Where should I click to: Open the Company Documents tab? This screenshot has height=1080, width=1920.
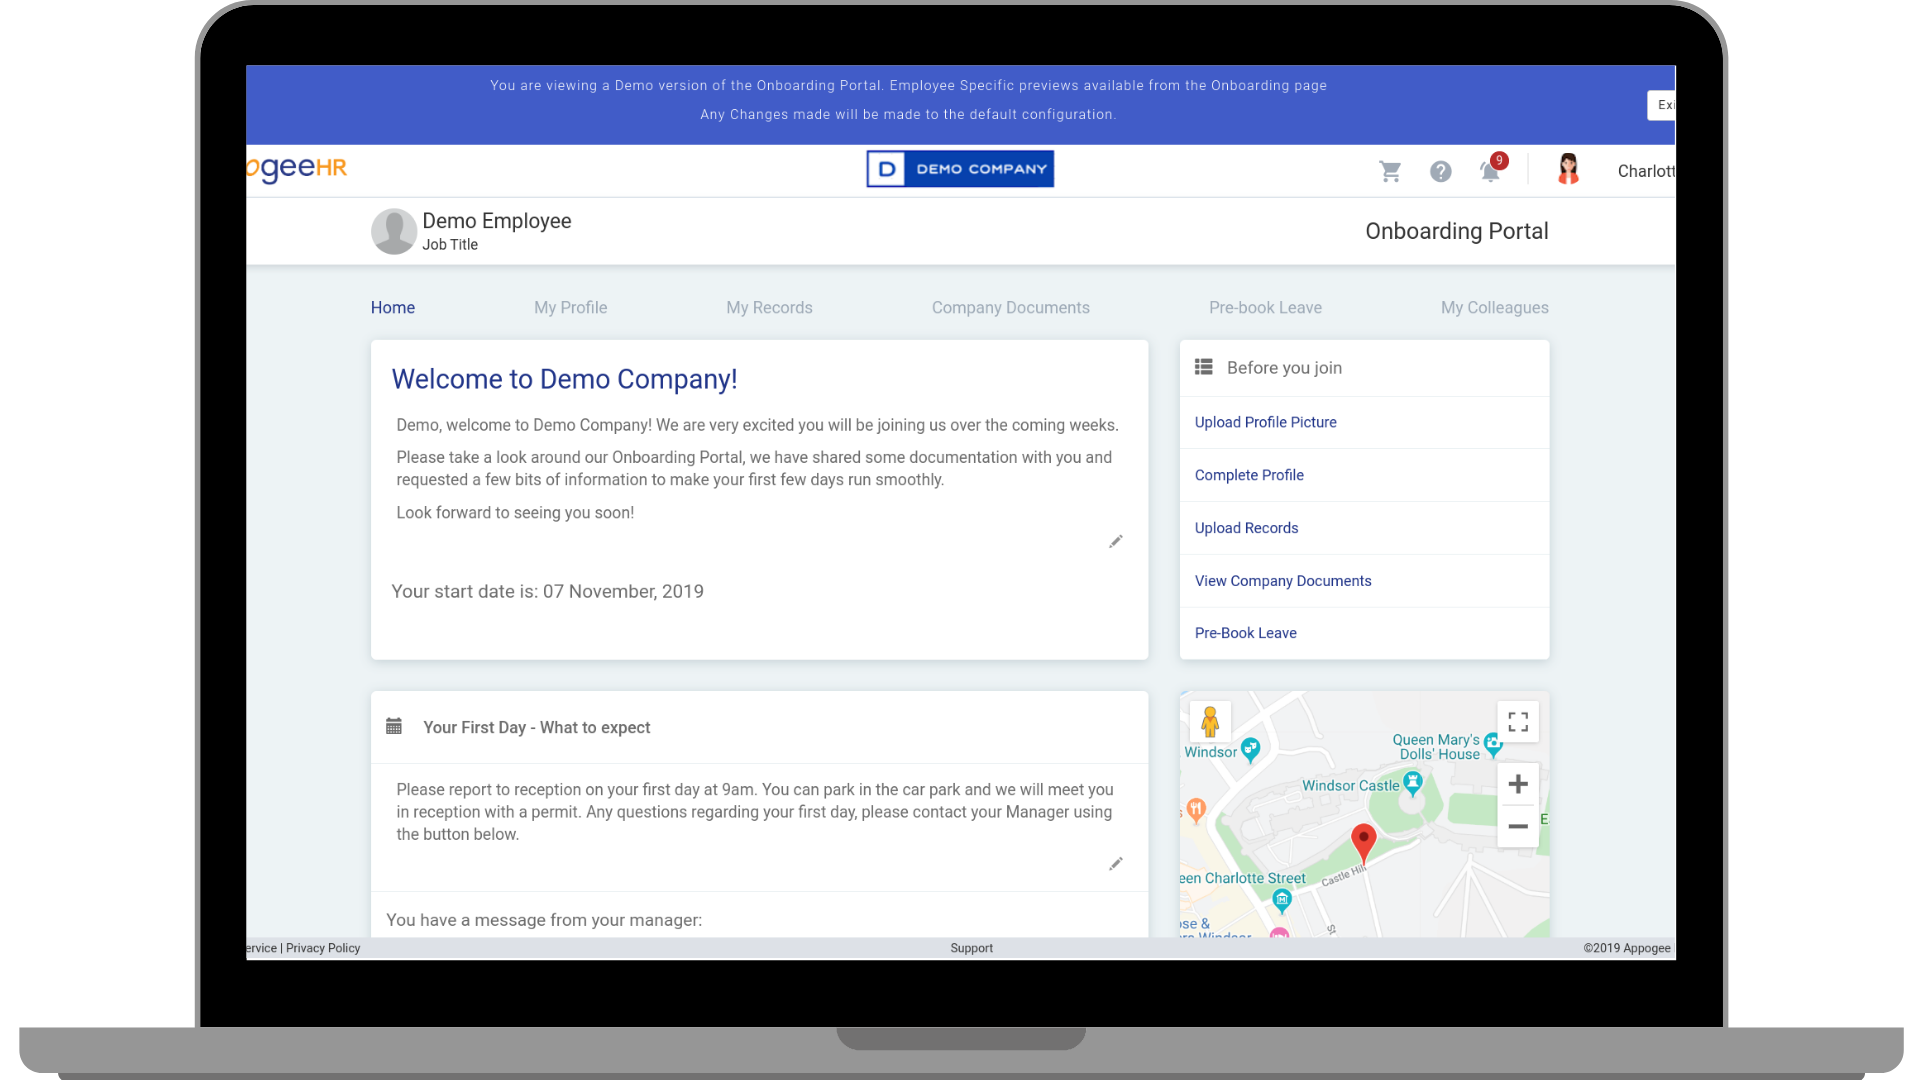(1010, 307)
